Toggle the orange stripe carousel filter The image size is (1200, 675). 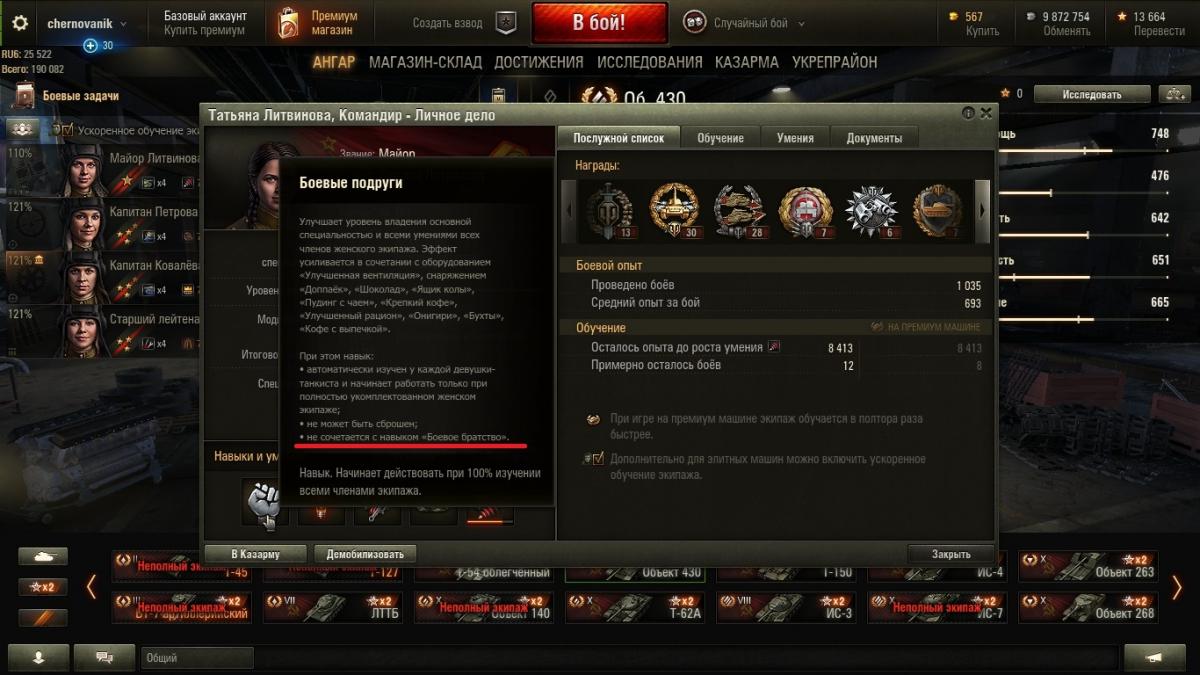point(43,617)
